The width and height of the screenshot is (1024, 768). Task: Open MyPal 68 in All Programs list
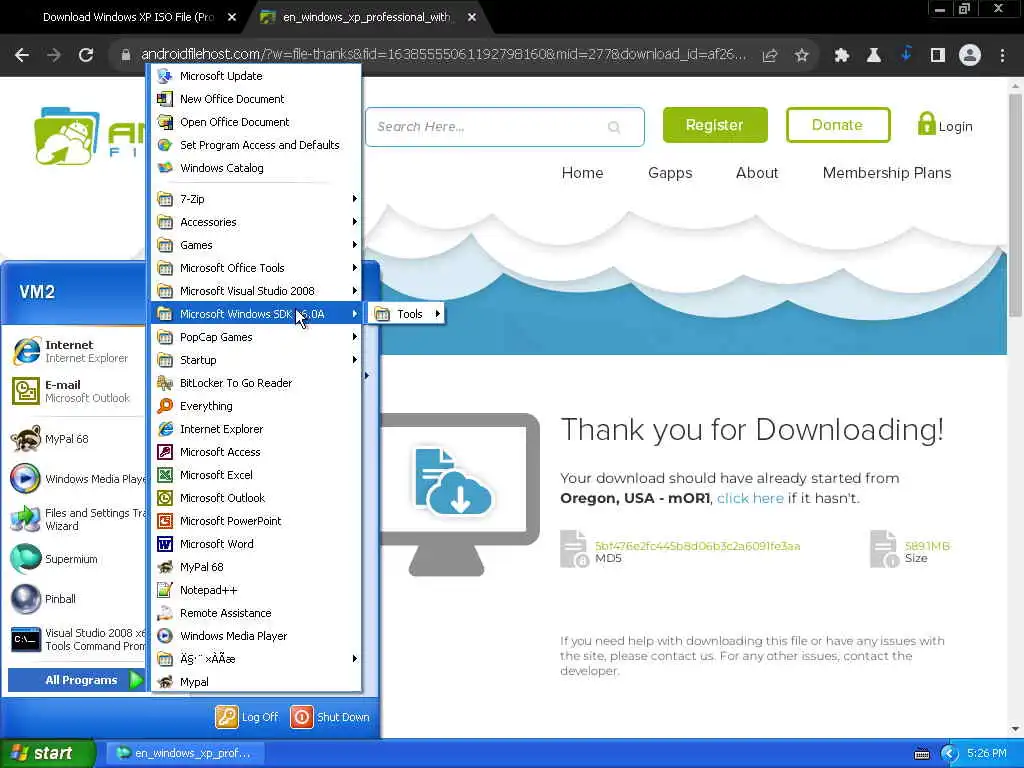click(x=256, y=567)
